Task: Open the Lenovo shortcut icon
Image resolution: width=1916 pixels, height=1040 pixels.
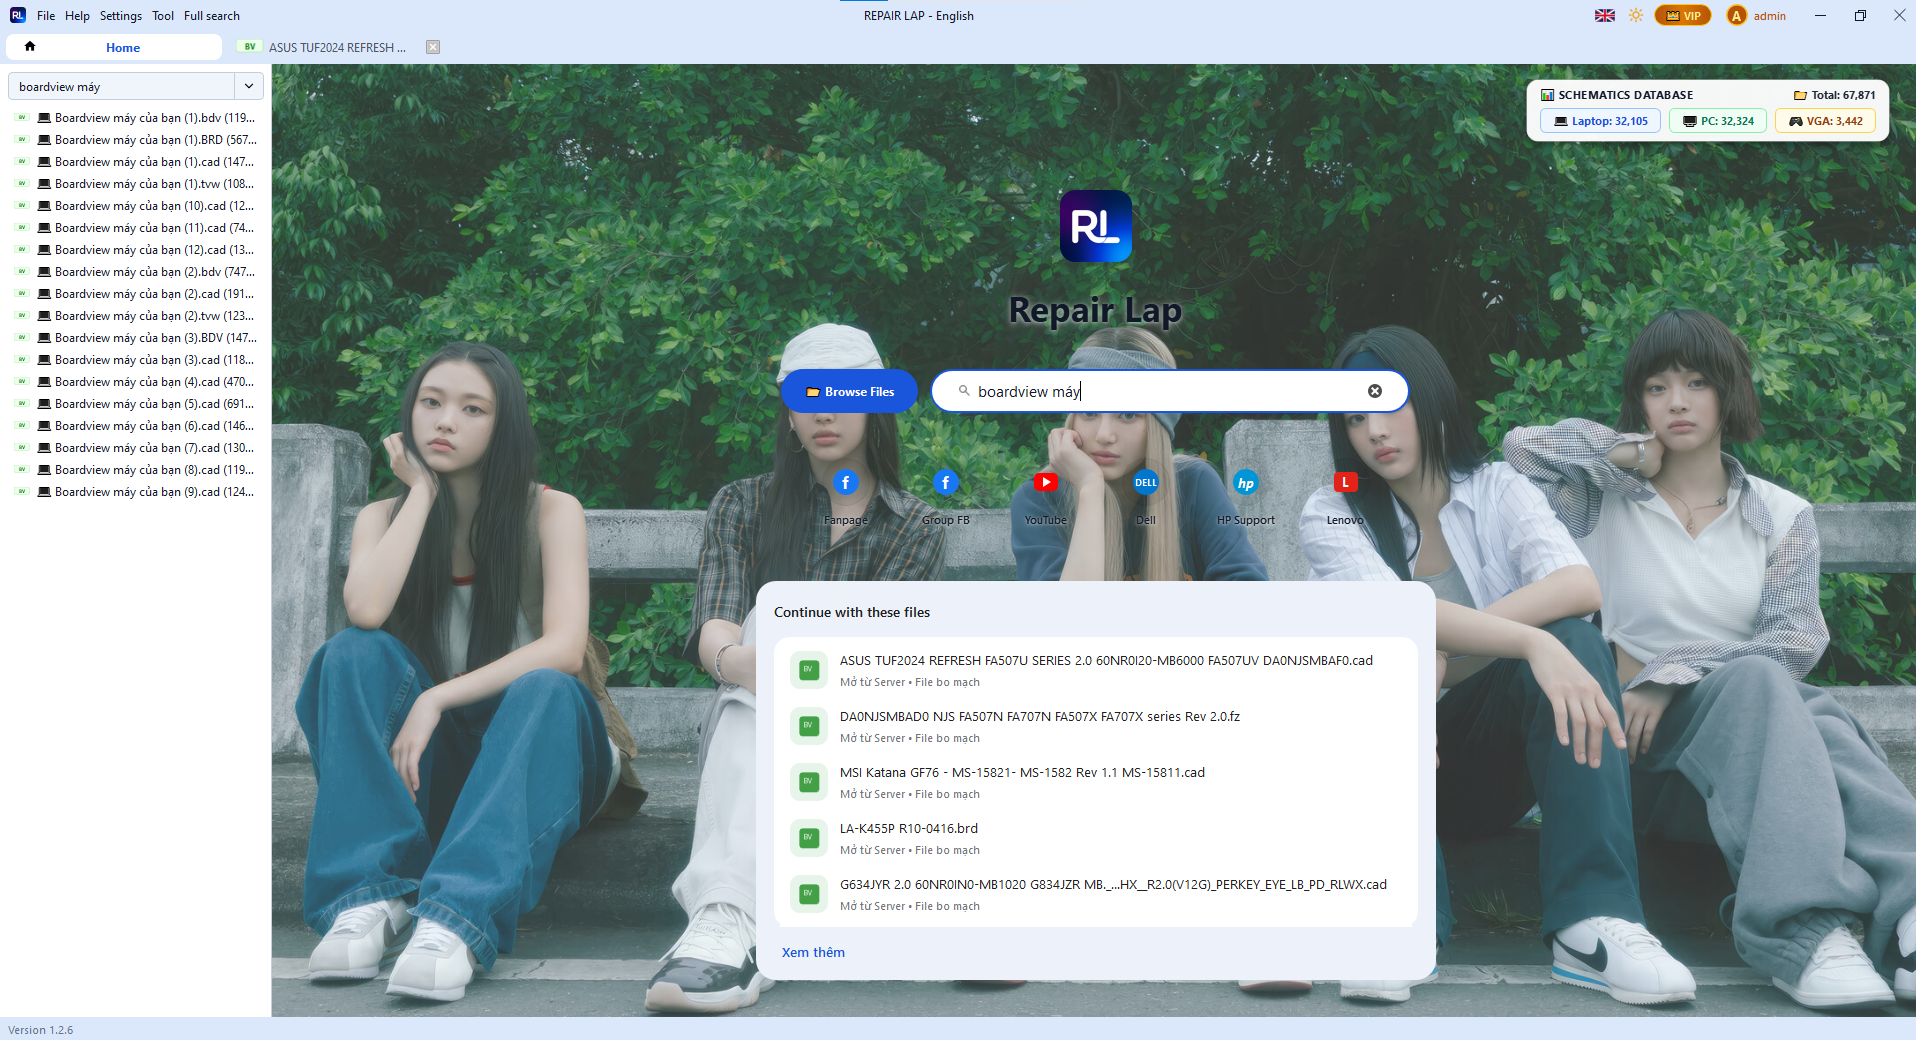Action: click(1345, 483)
